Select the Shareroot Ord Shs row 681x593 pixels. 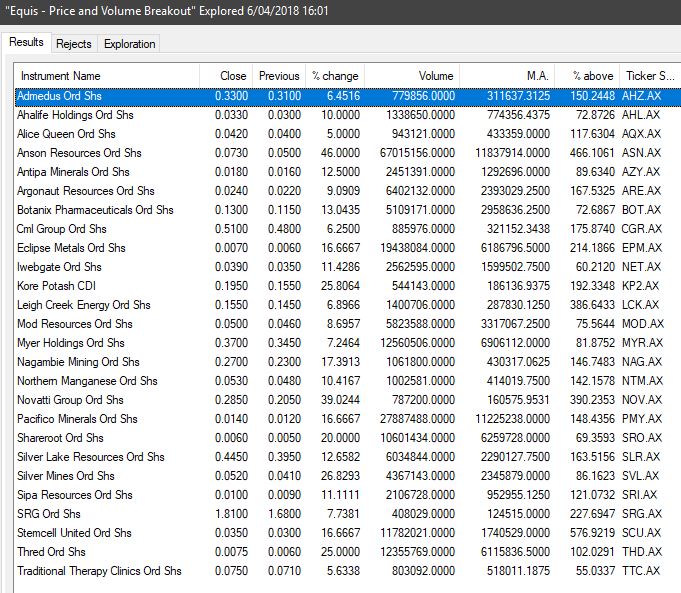348,438
